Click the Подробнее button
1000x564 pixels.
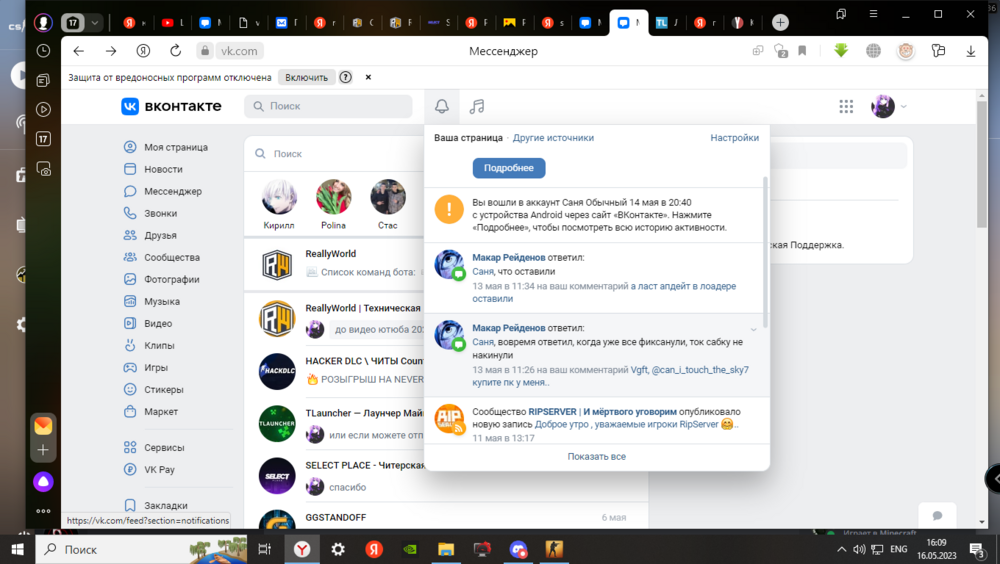click(509, 168)
